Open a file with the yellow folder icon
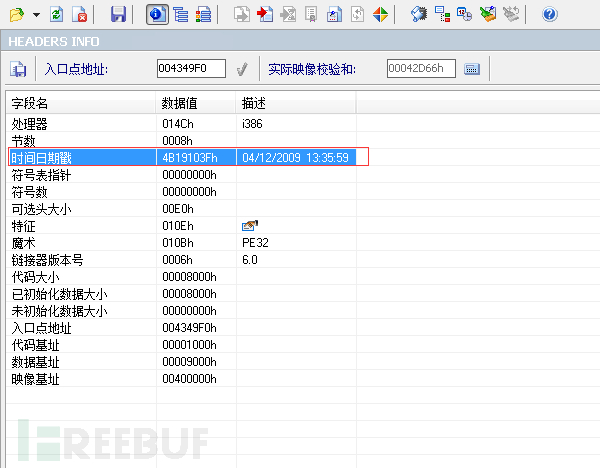The height and width of the screenshot is (468, 600). coord(17,15)
